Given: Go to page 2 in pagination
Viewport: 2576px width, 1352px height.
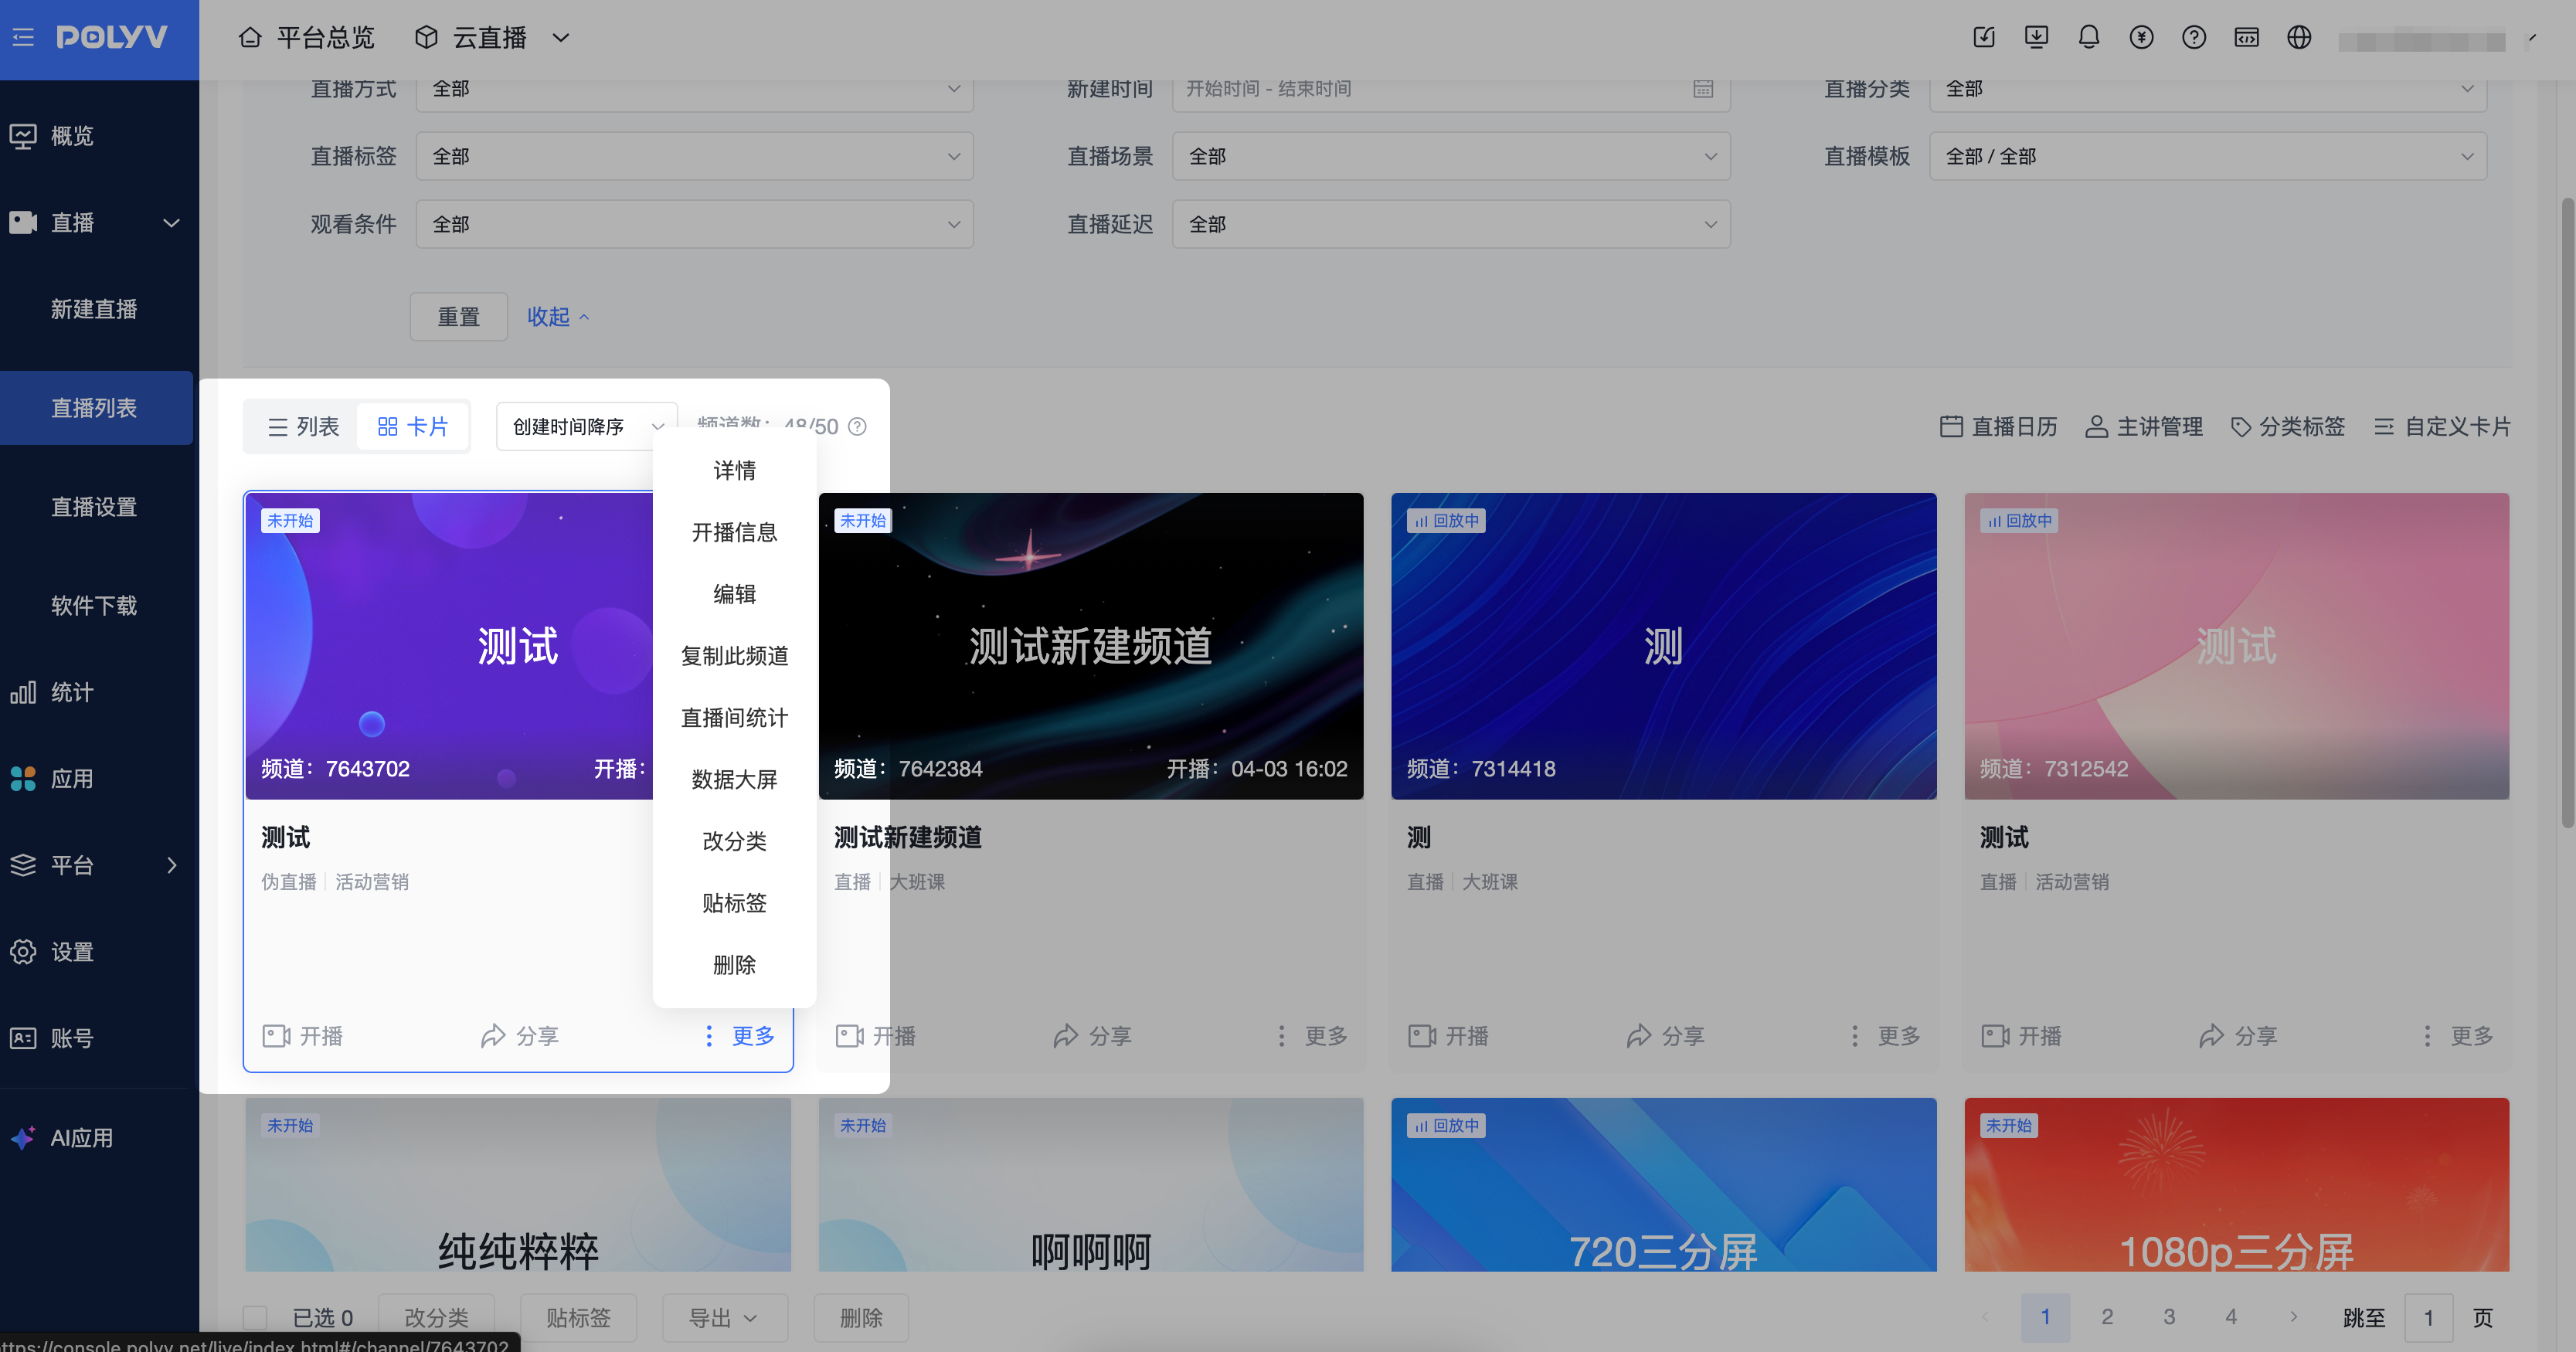Looking at the screenshot, I should click(x=2107, y=1317).
